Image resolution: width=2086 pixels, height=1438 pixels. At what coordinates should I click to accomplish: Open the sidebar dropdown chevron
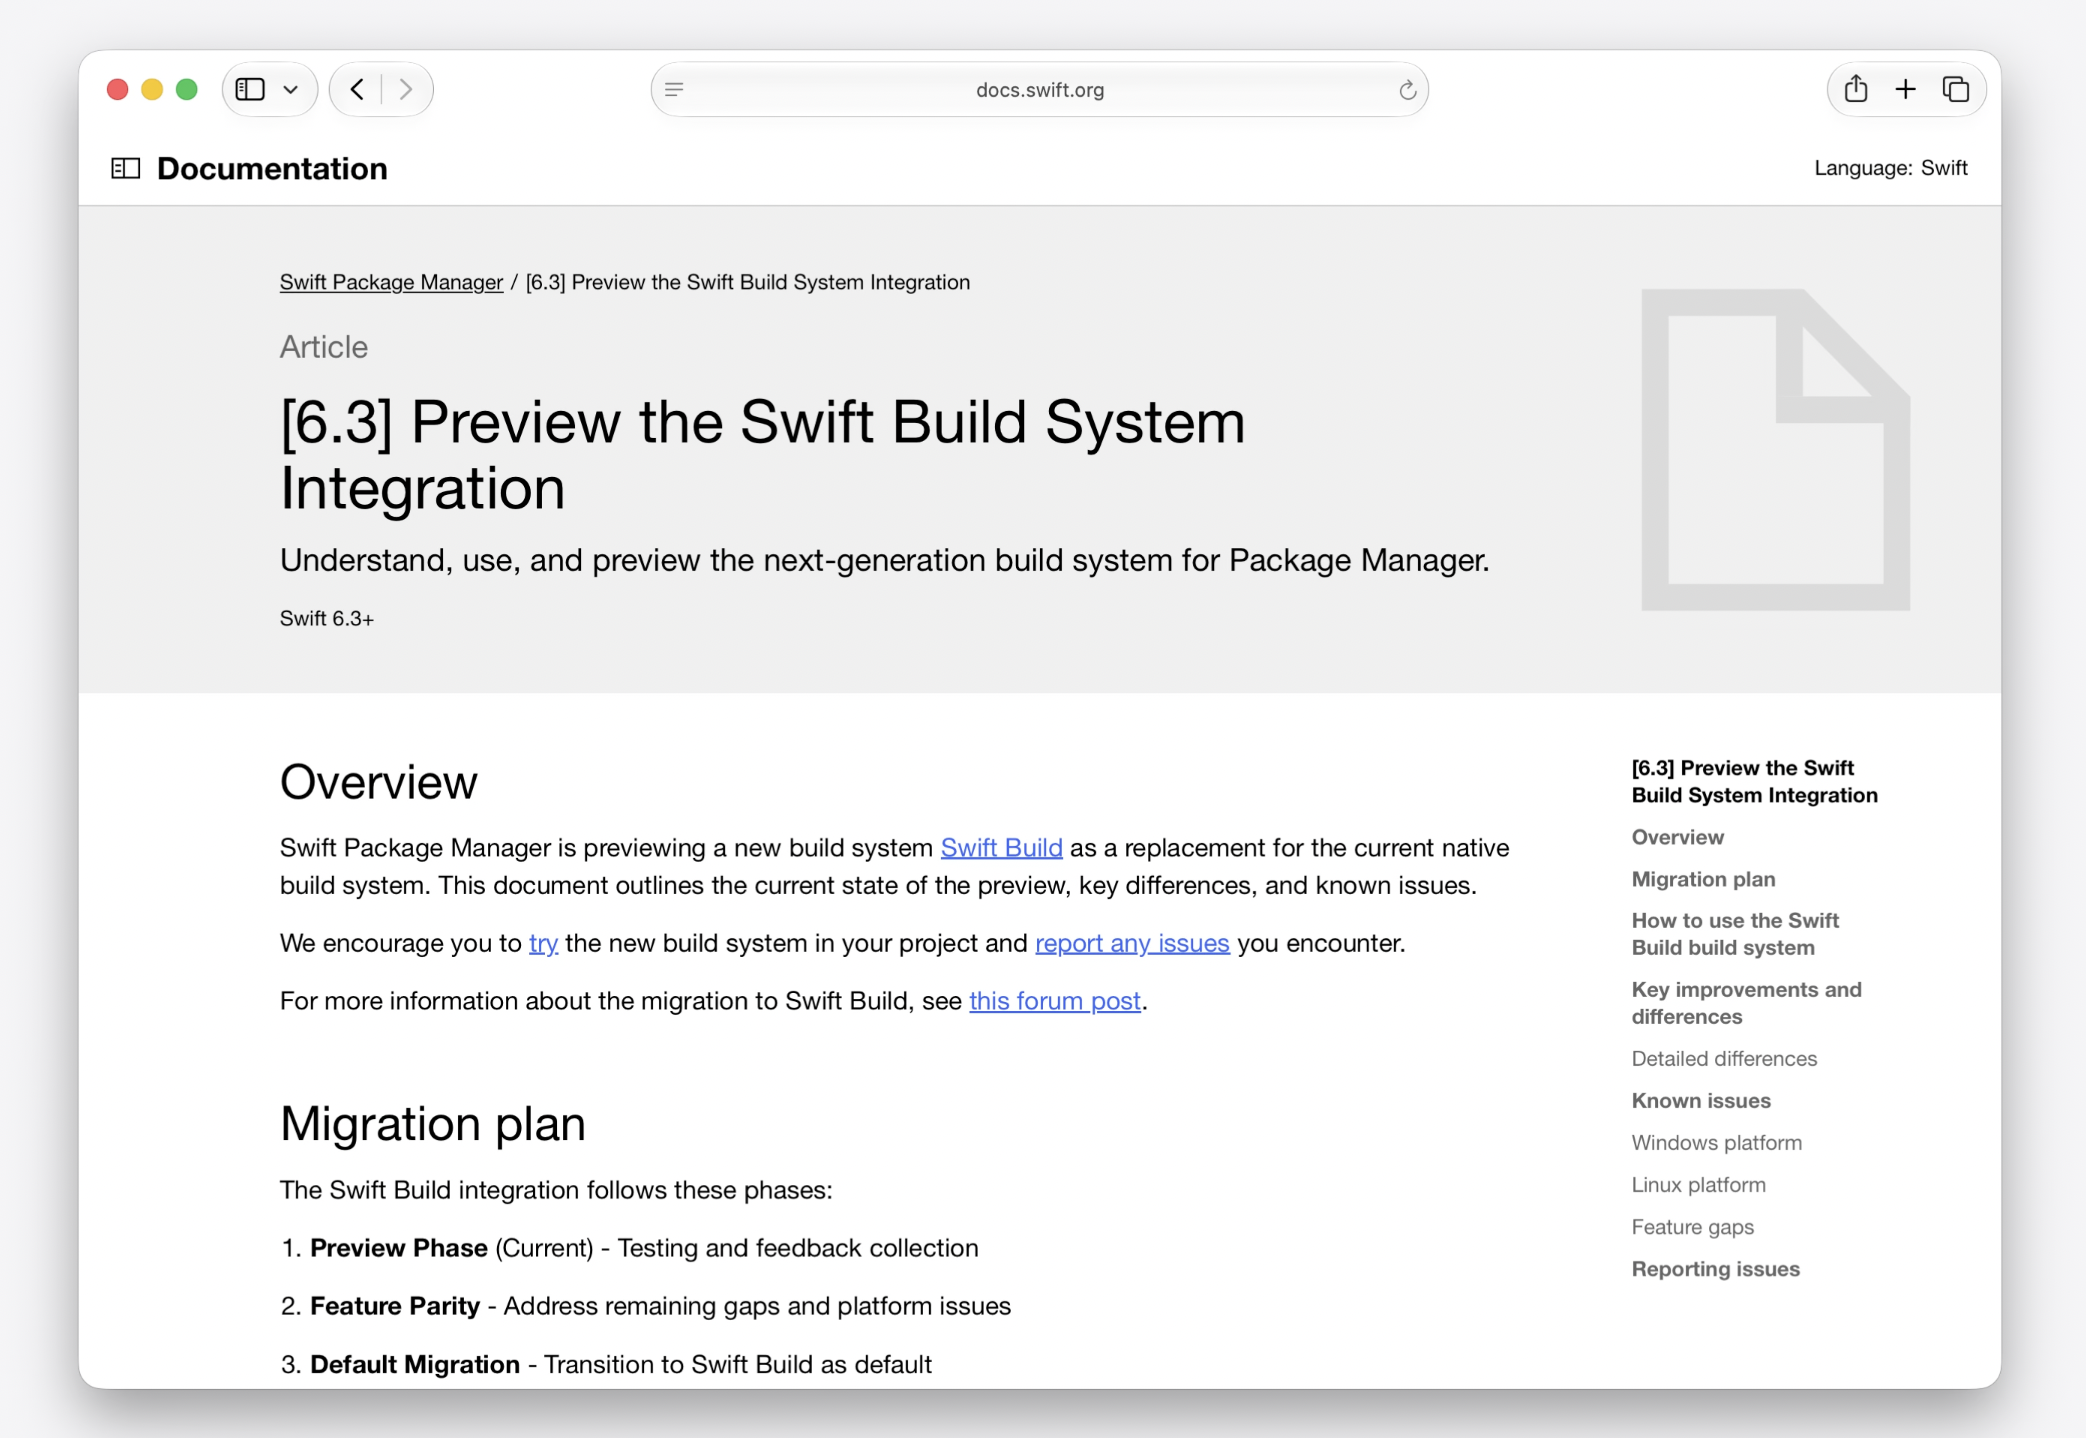(291, 89)
